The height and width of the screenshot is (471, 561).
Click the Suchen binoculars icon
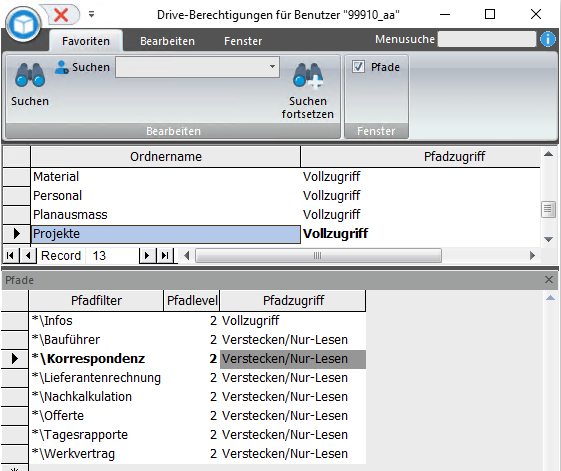pos(30,75)
